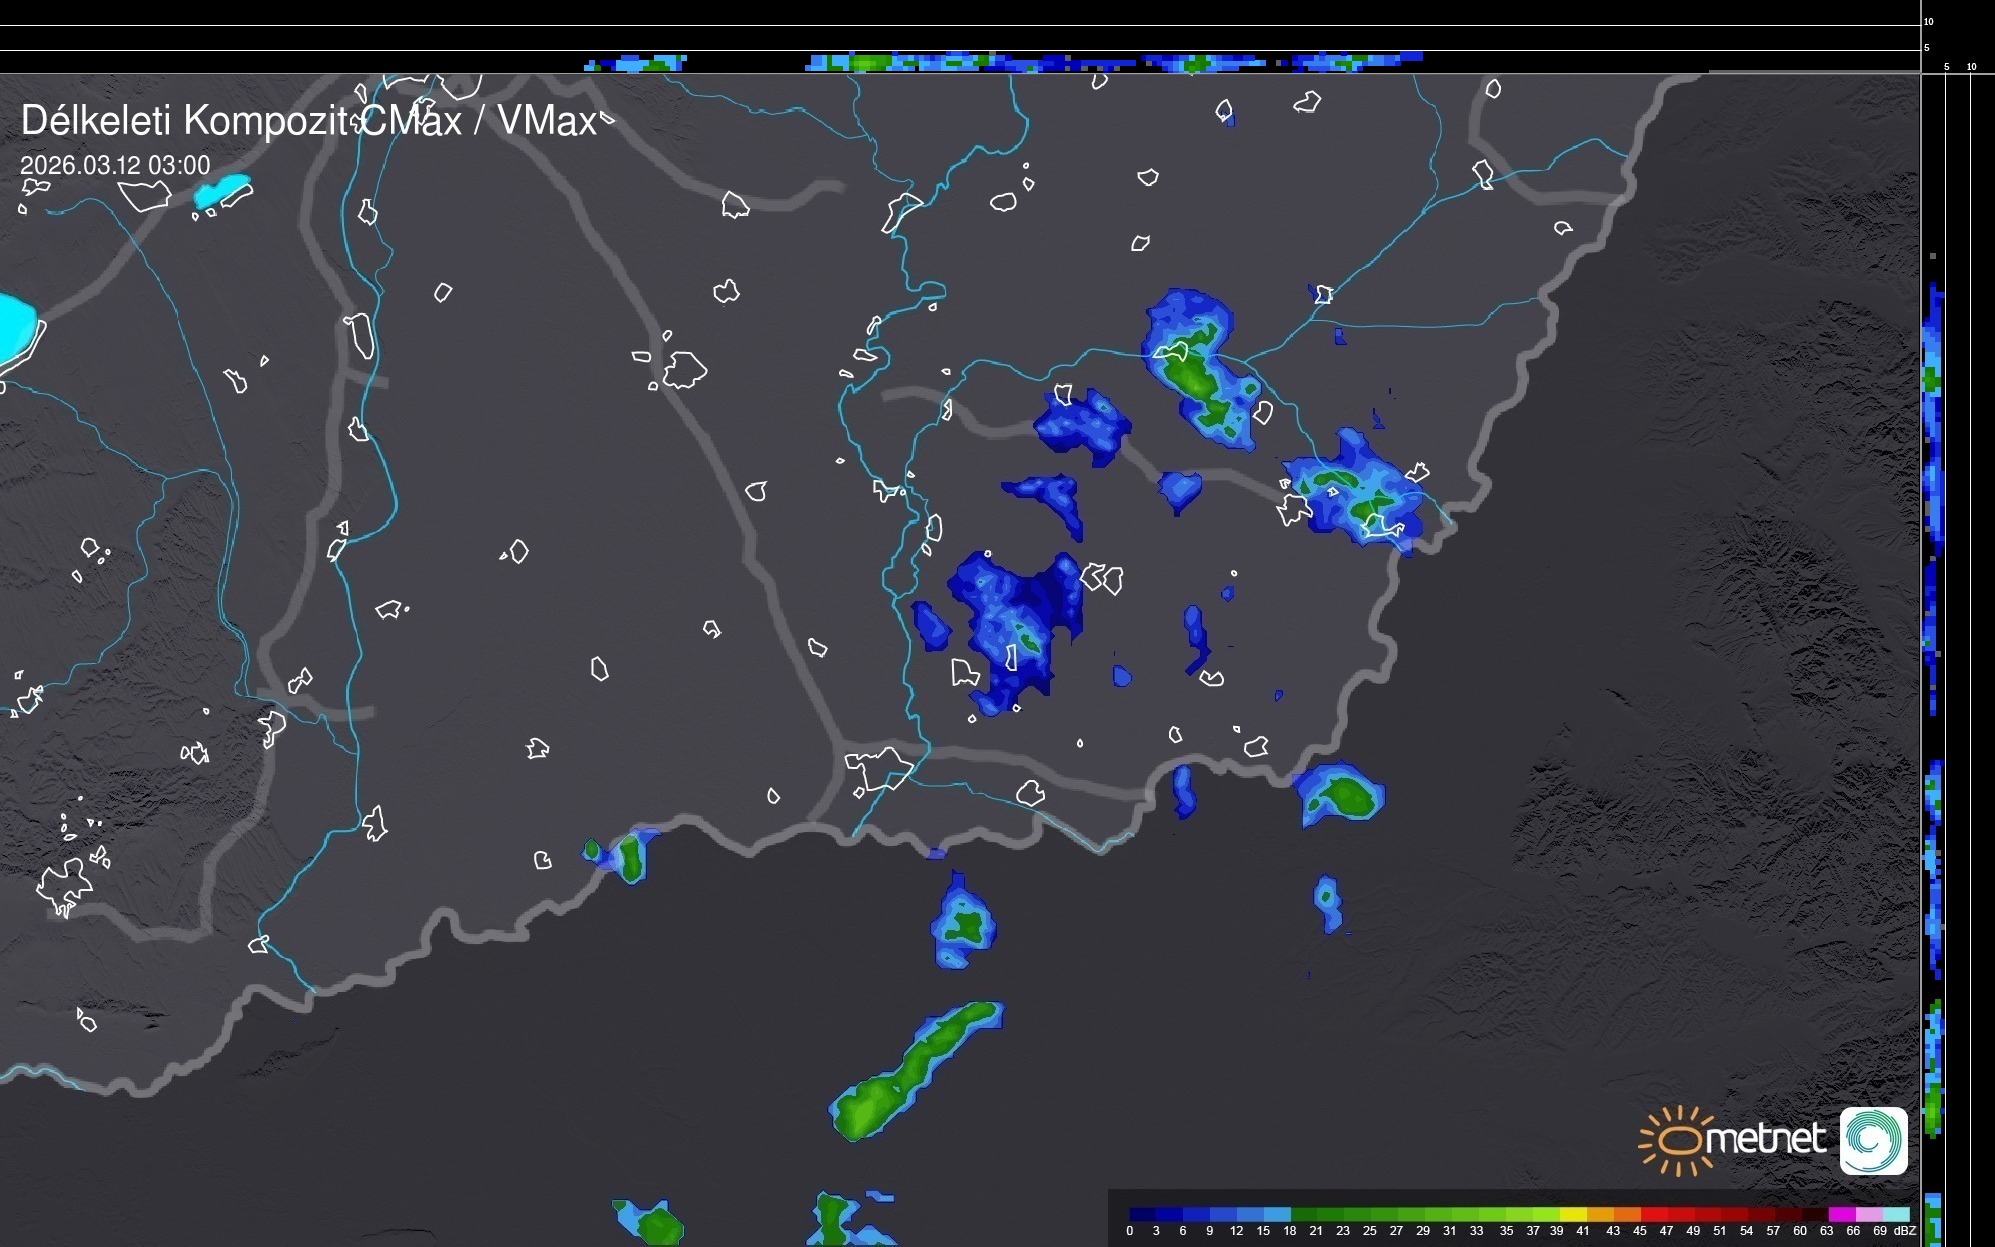Viewport: 1995px width, 1247px height.
Task: Click the horizontal VMax strip at the top
Action: click(1000, 63)
